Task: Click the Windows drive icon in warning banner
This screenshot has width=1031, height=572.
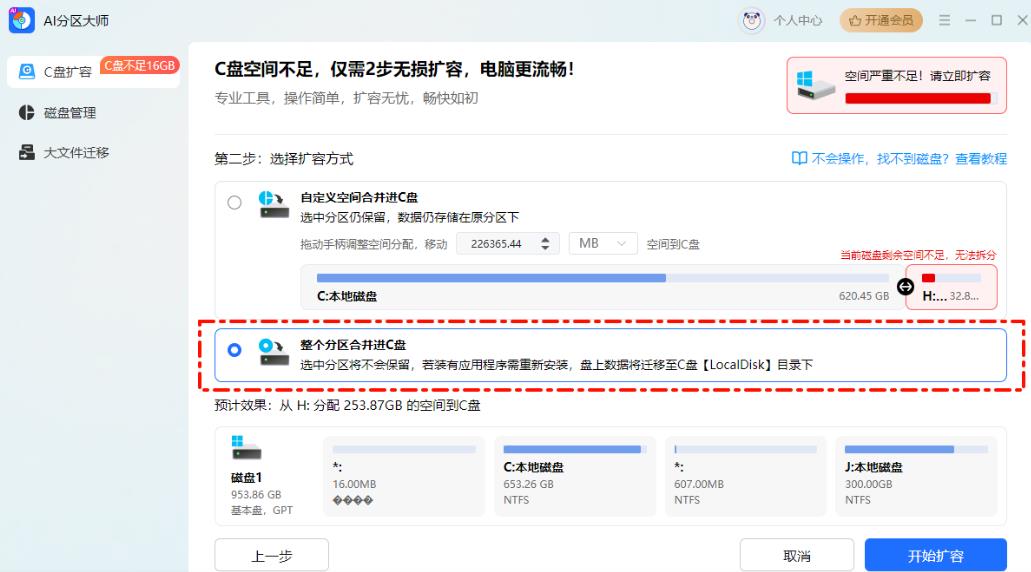Action: [815, 85]
